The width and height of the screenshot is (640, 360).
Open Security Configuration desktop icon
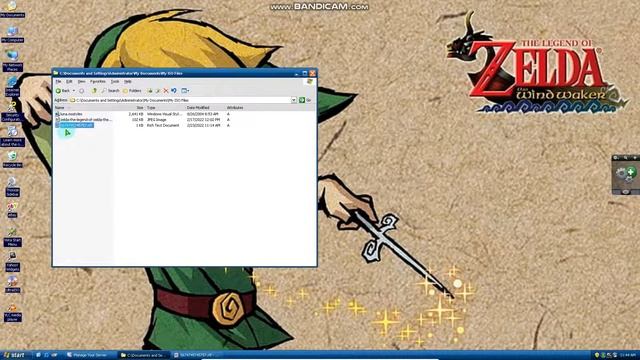coord(12,112)
